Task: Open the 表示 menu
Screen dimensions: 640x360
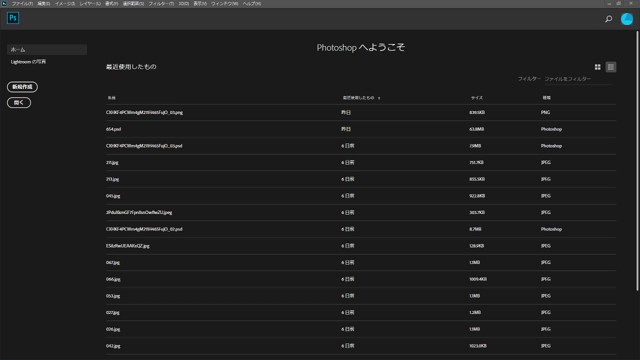Action: click(x=200, y=4)
